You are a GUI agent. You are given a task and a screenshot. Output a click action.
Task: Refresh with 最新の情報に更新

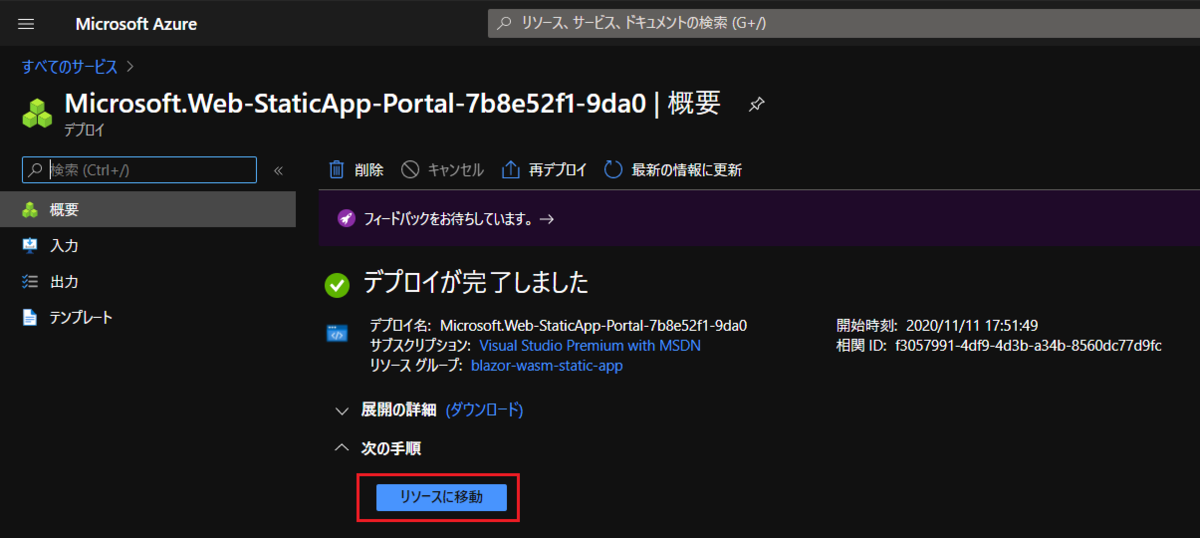(673, 170)
